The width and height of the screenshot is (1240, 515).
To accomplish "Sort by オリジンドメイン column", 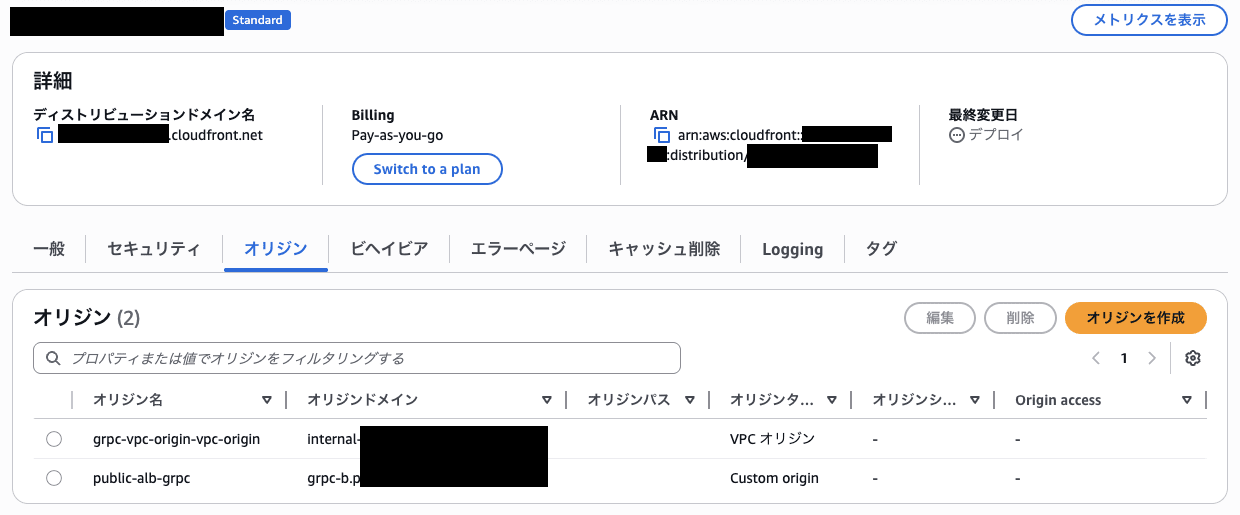I will click(x=547, y=400).
